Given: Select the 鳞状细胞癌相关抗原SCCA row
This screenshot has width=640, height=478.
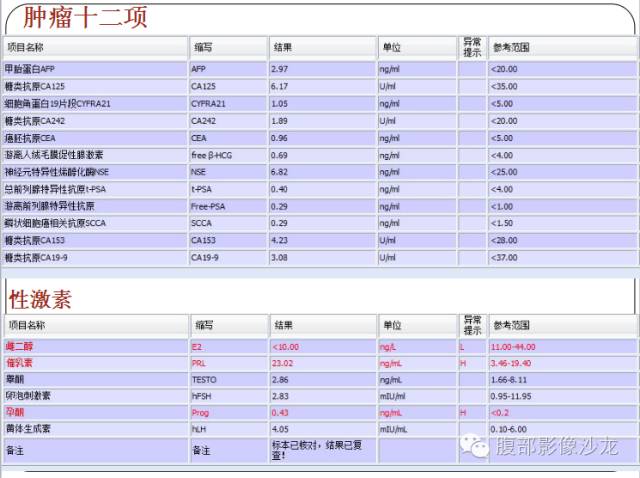Looking at the screenshot, I should coord(55,223).
